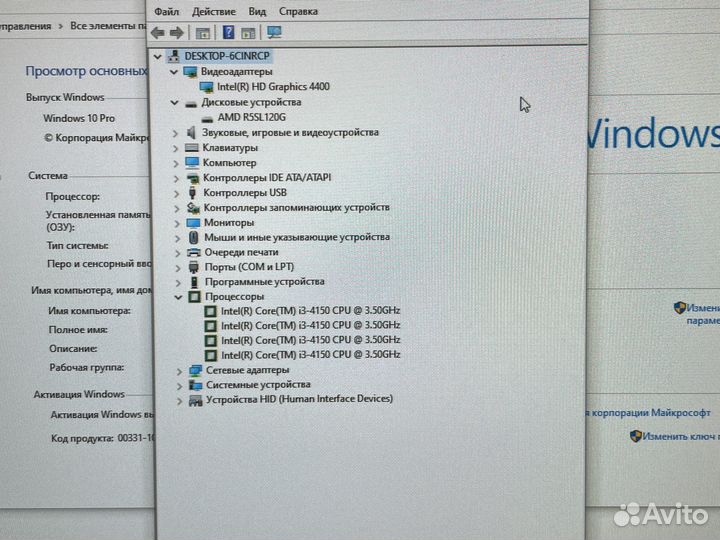720x540 pixels.
Task: Expand the Сетевые адаптеры category
Action: 180,371
